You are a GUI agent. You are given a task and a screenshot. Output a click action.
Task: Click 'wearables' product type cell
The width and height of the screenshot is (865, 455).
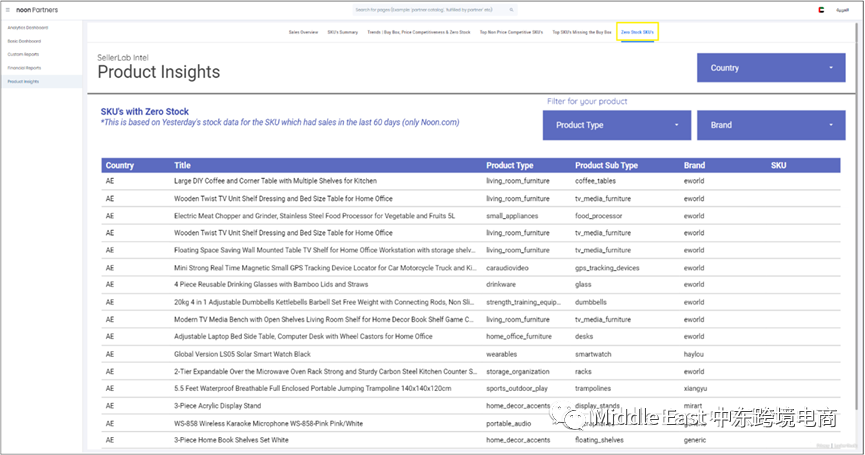501,354
